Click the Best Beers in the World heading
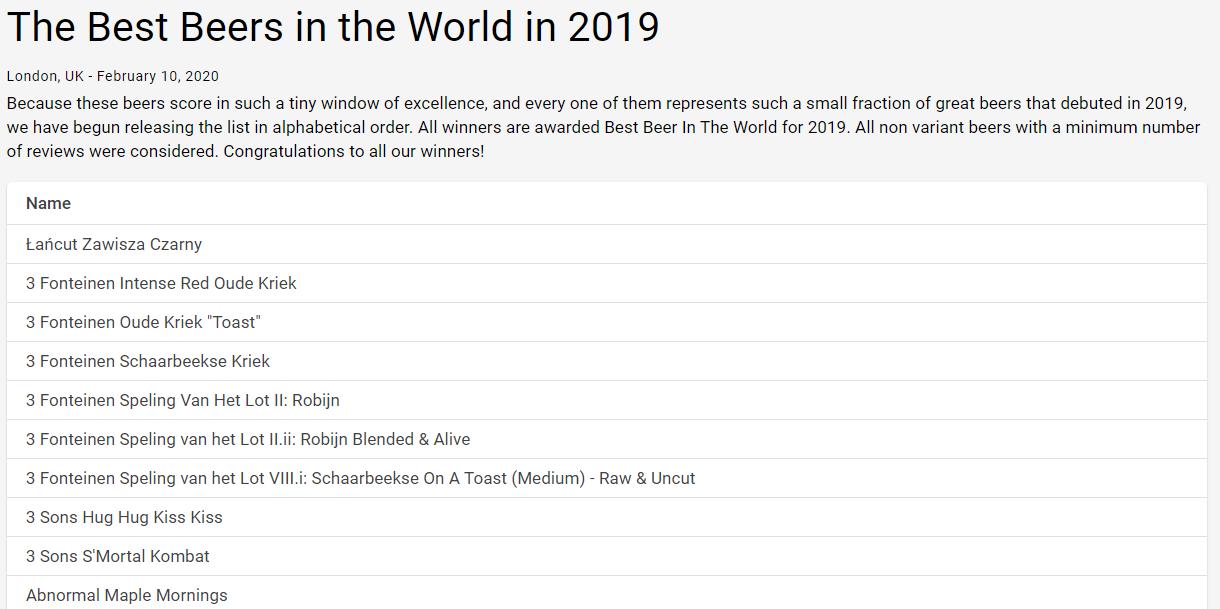This screenshot has width=1220, height=609. click(x=333, y=27)
